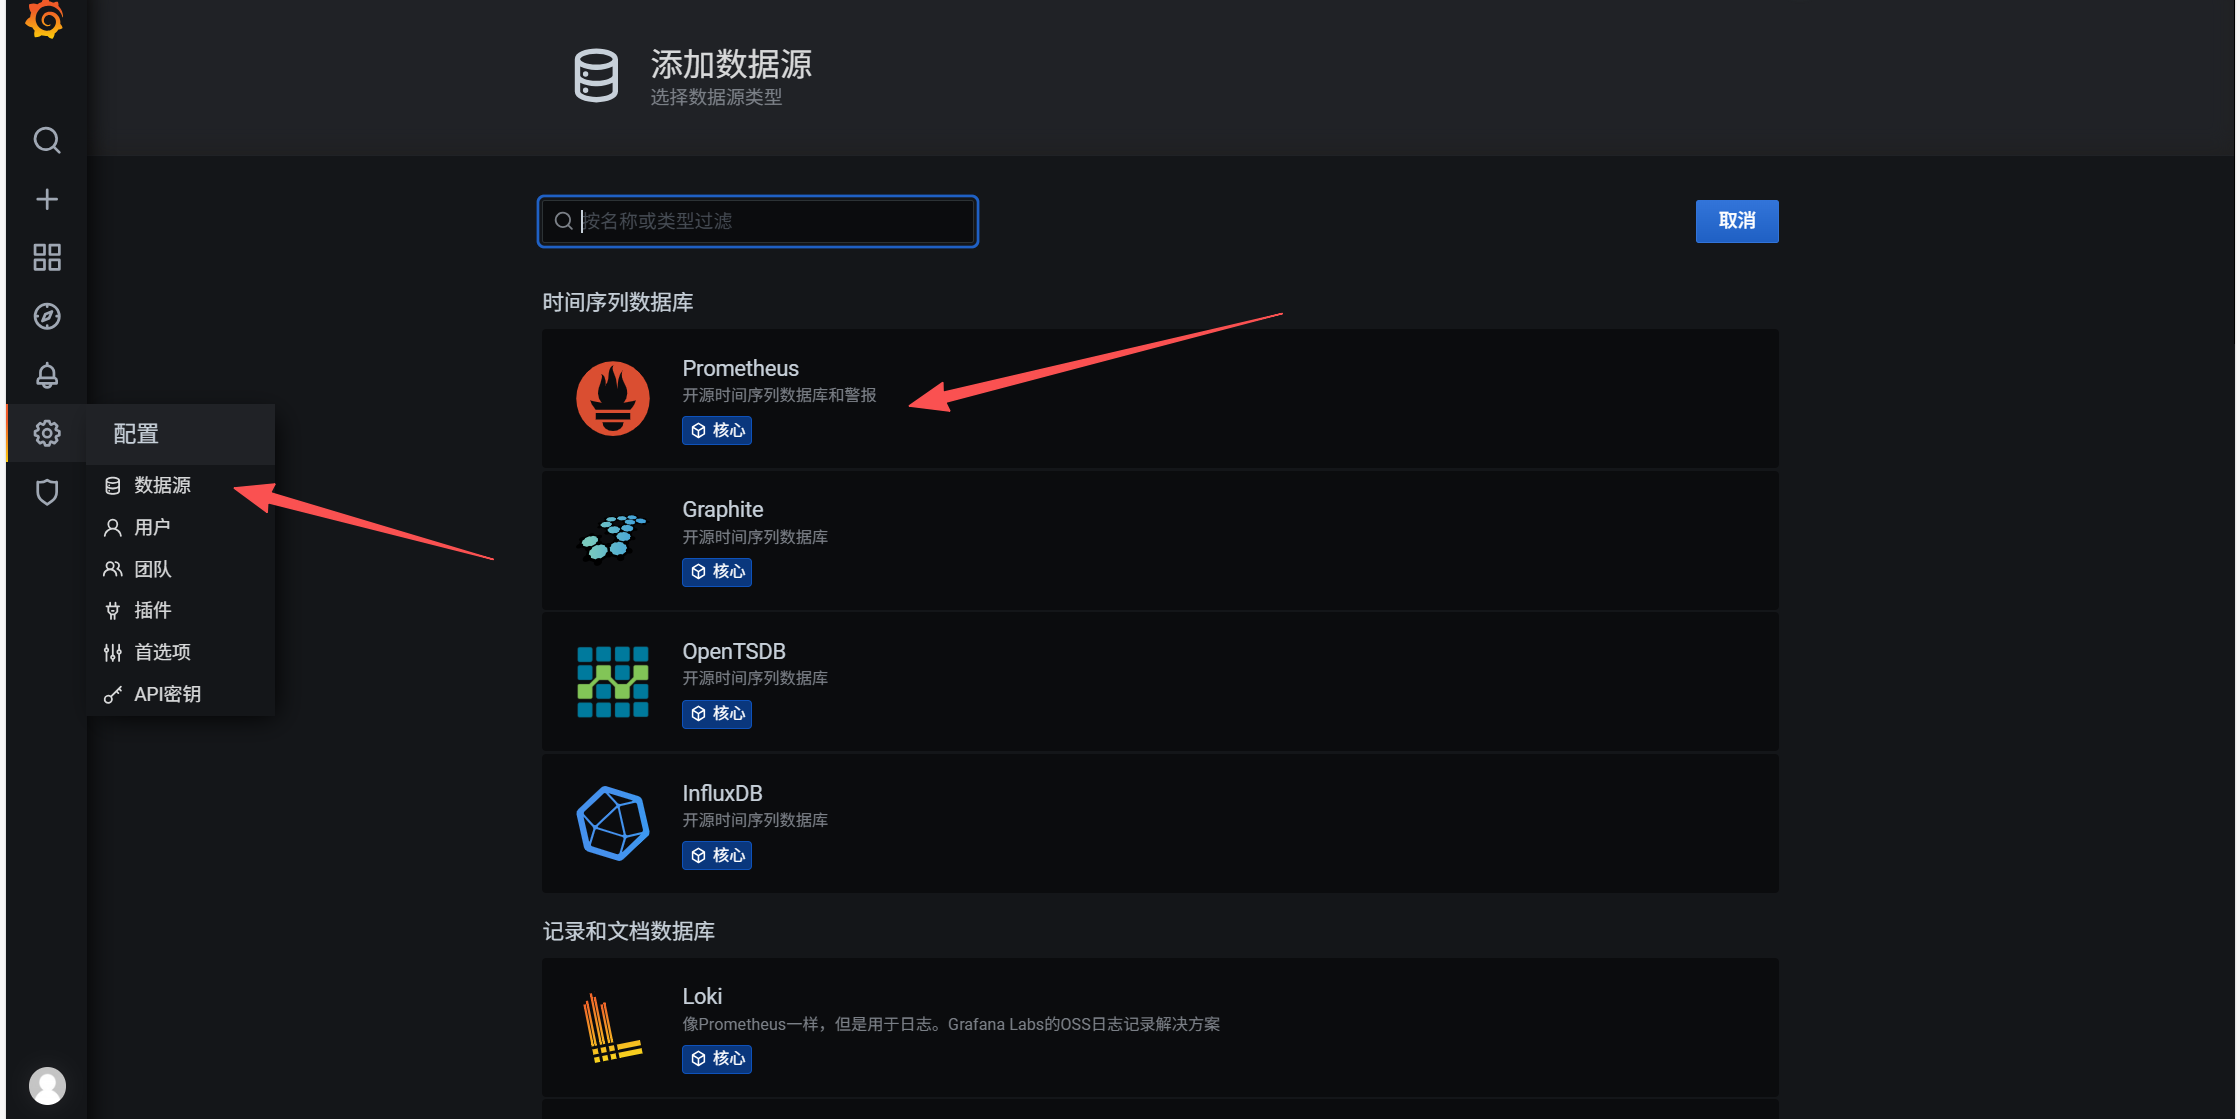Image resolution: width=2240 pixels, height=1119 pixels.
Task: Choose the Prometheus data source card
Action: pyautogui.click(x=1159, y=398)
